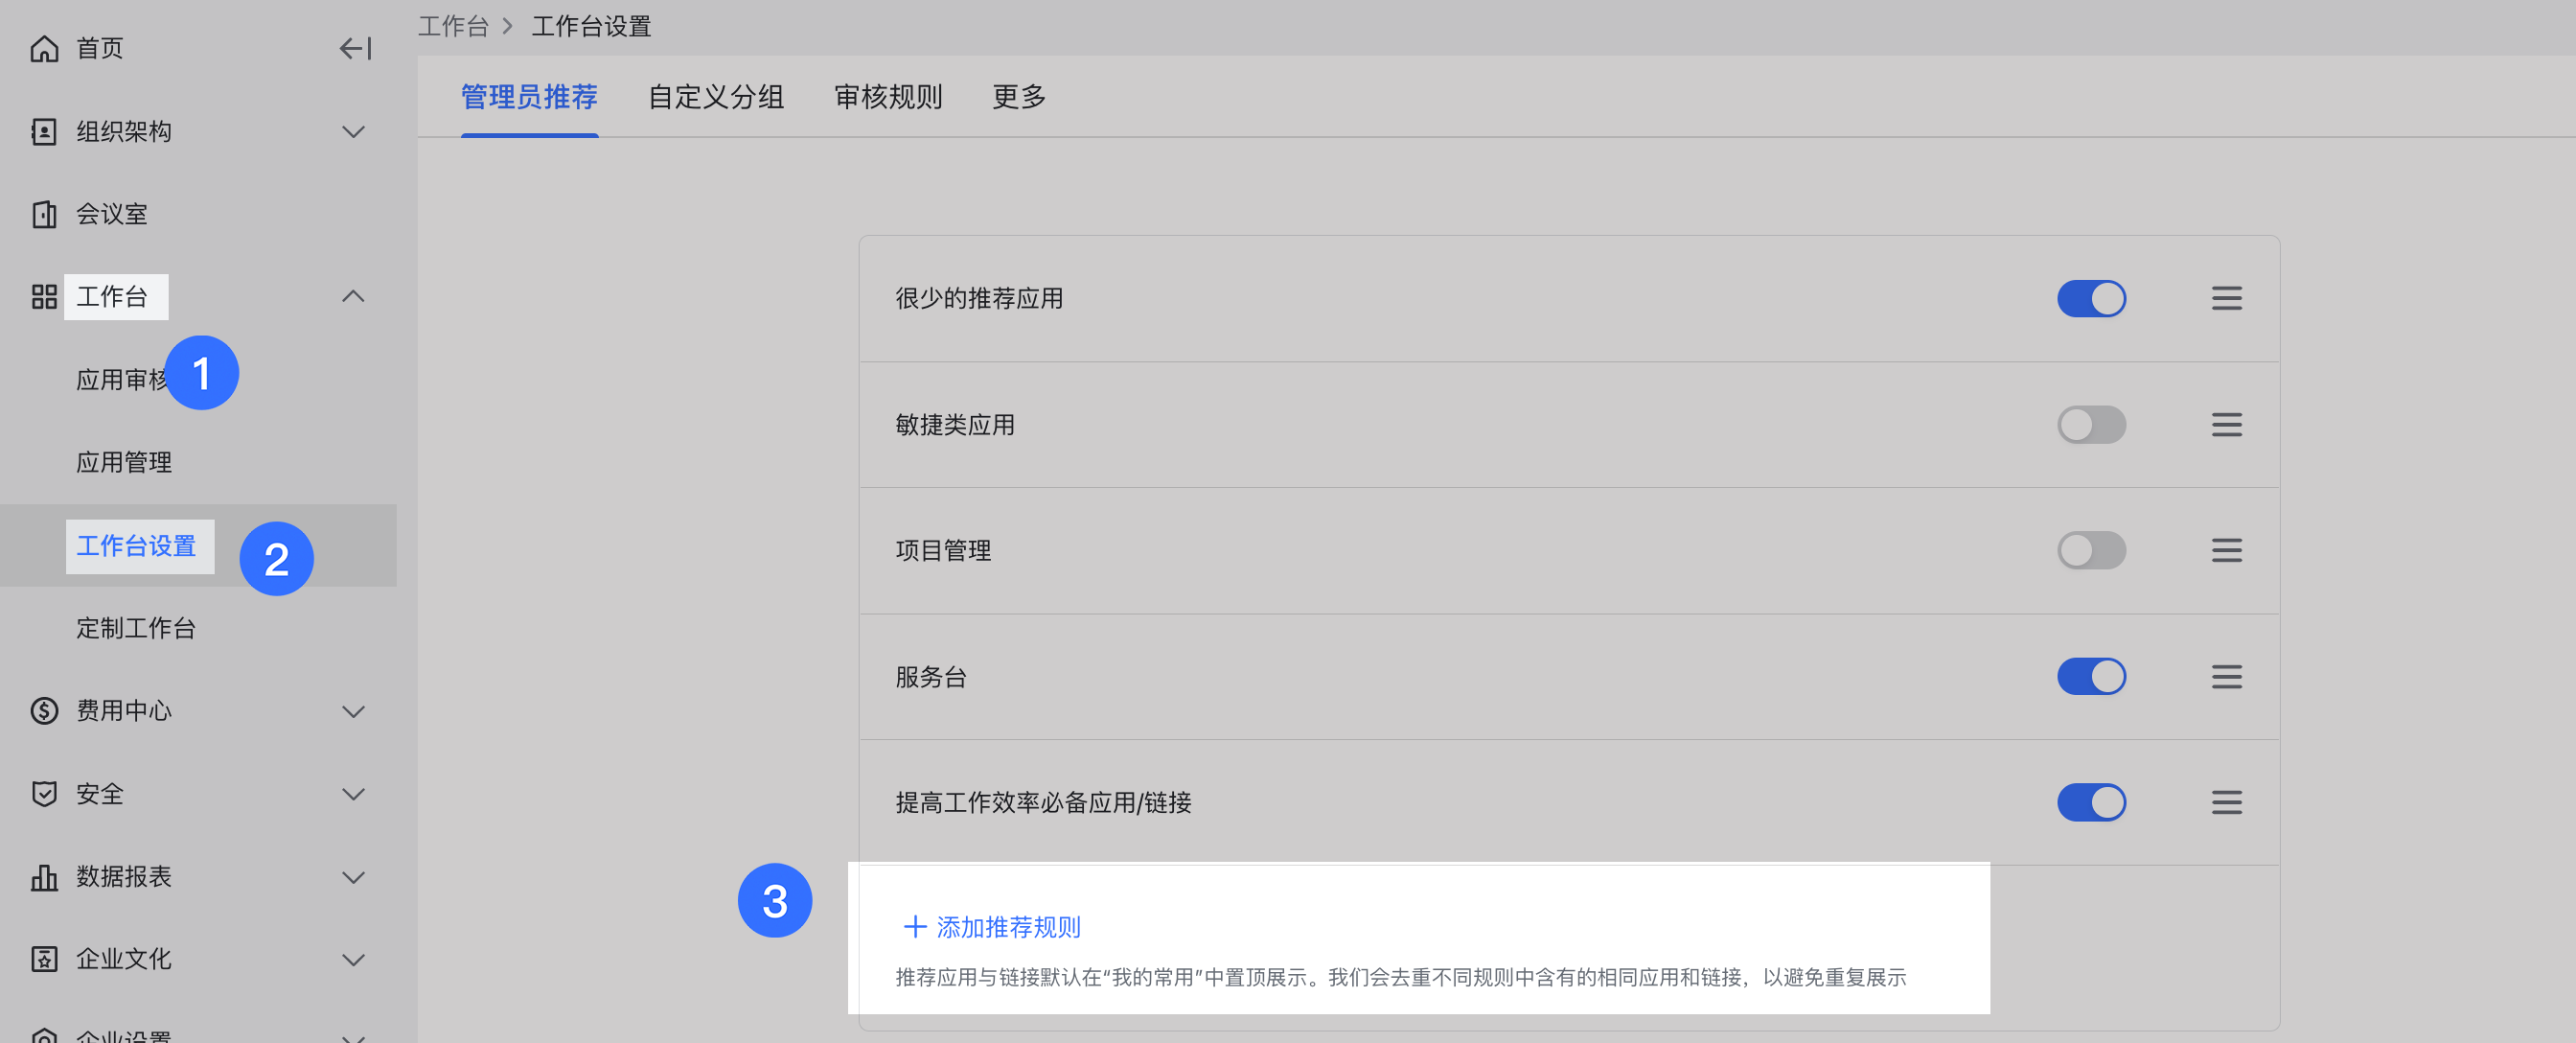Turn off the 服务台 switch
Screen dimensions: 2576x1043
tap(2091, 677)
